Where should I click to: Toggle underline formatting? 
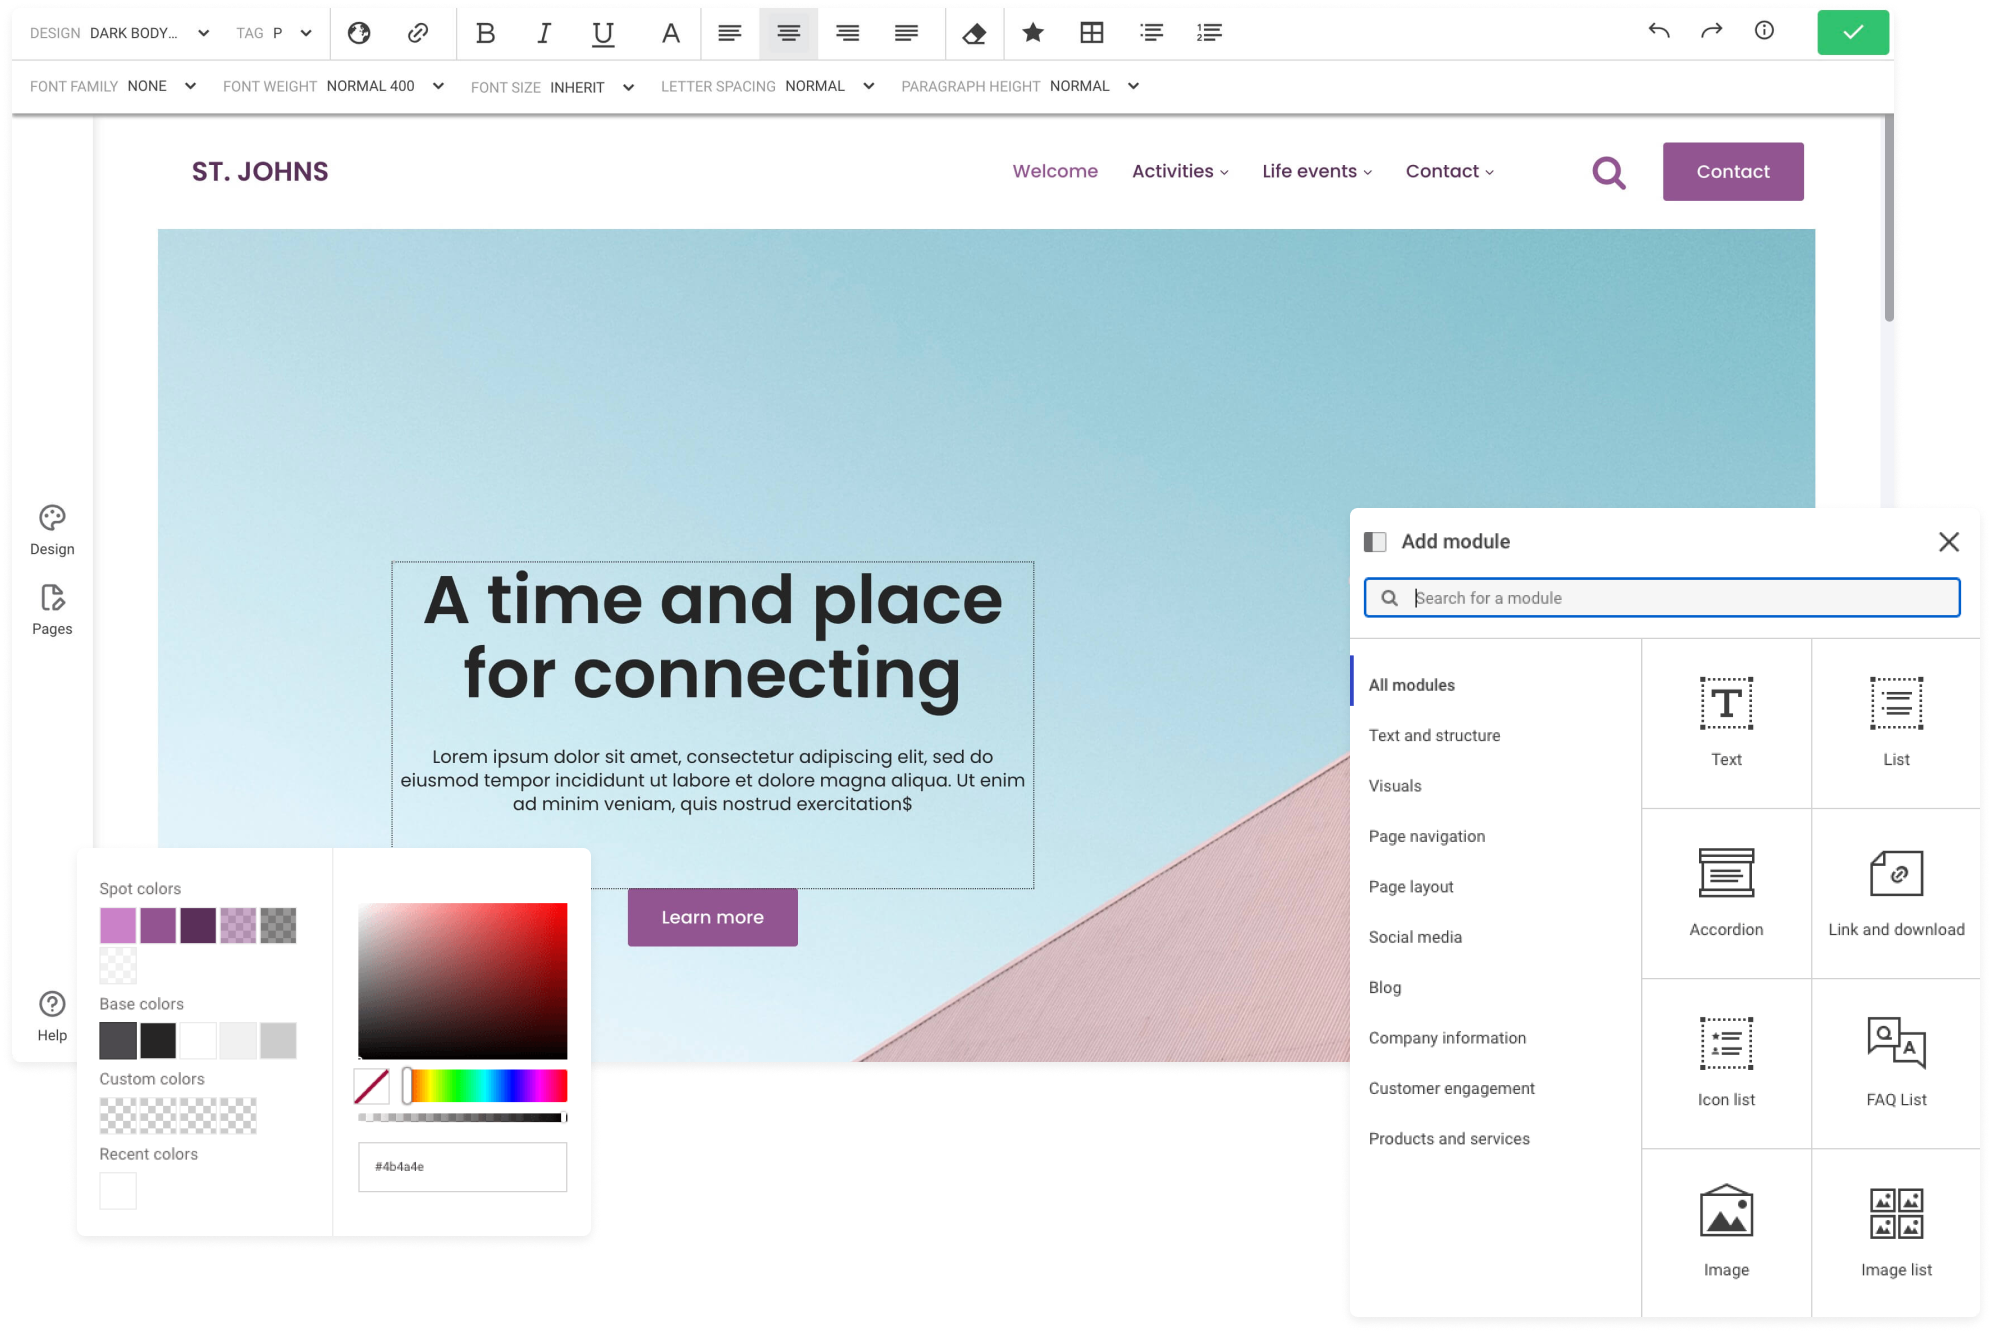[603, 33]
